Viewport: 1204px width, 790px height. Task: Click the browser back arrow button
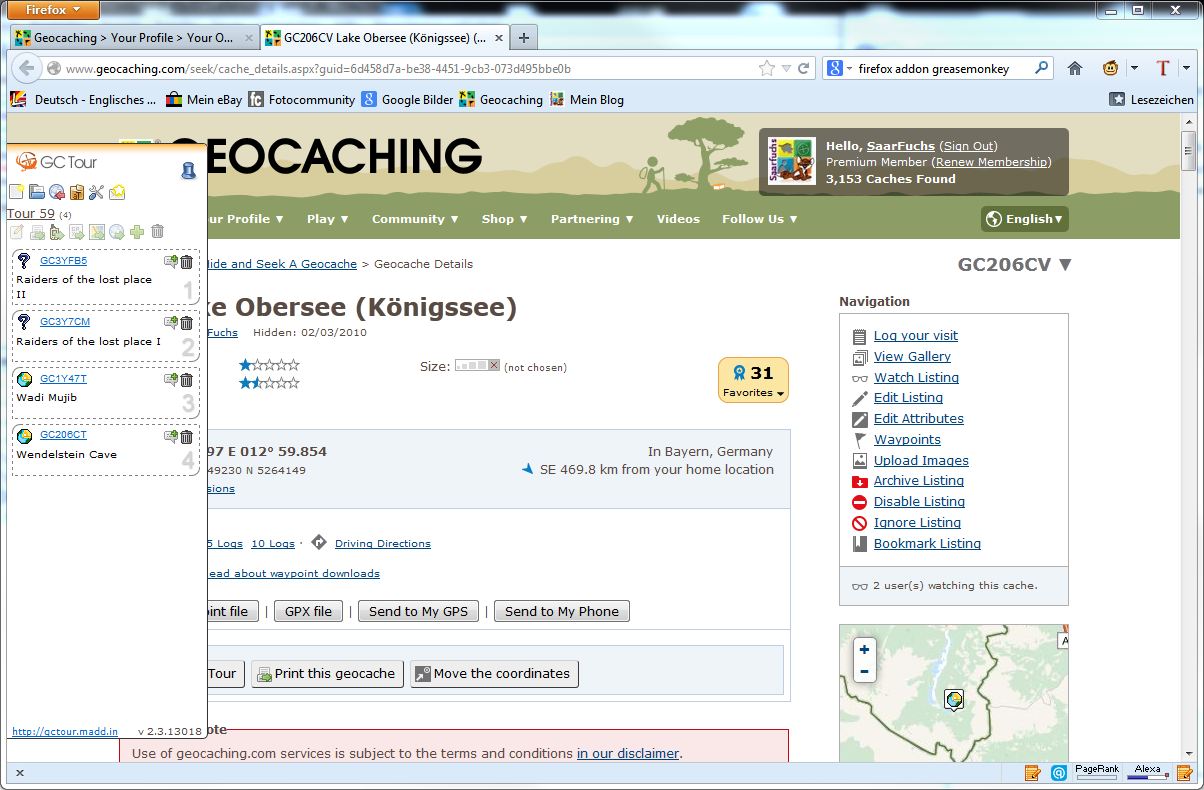(26, 68)
